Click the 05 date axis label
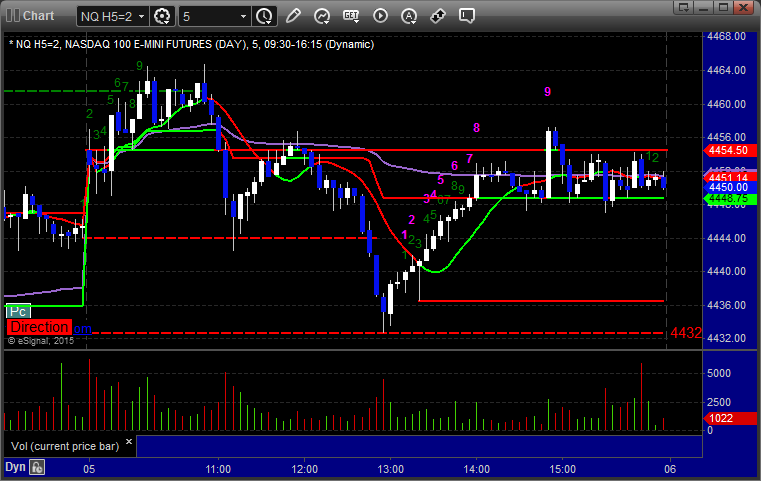The height and width of the screenshot is (481, 761). click(x=89, y=469)
